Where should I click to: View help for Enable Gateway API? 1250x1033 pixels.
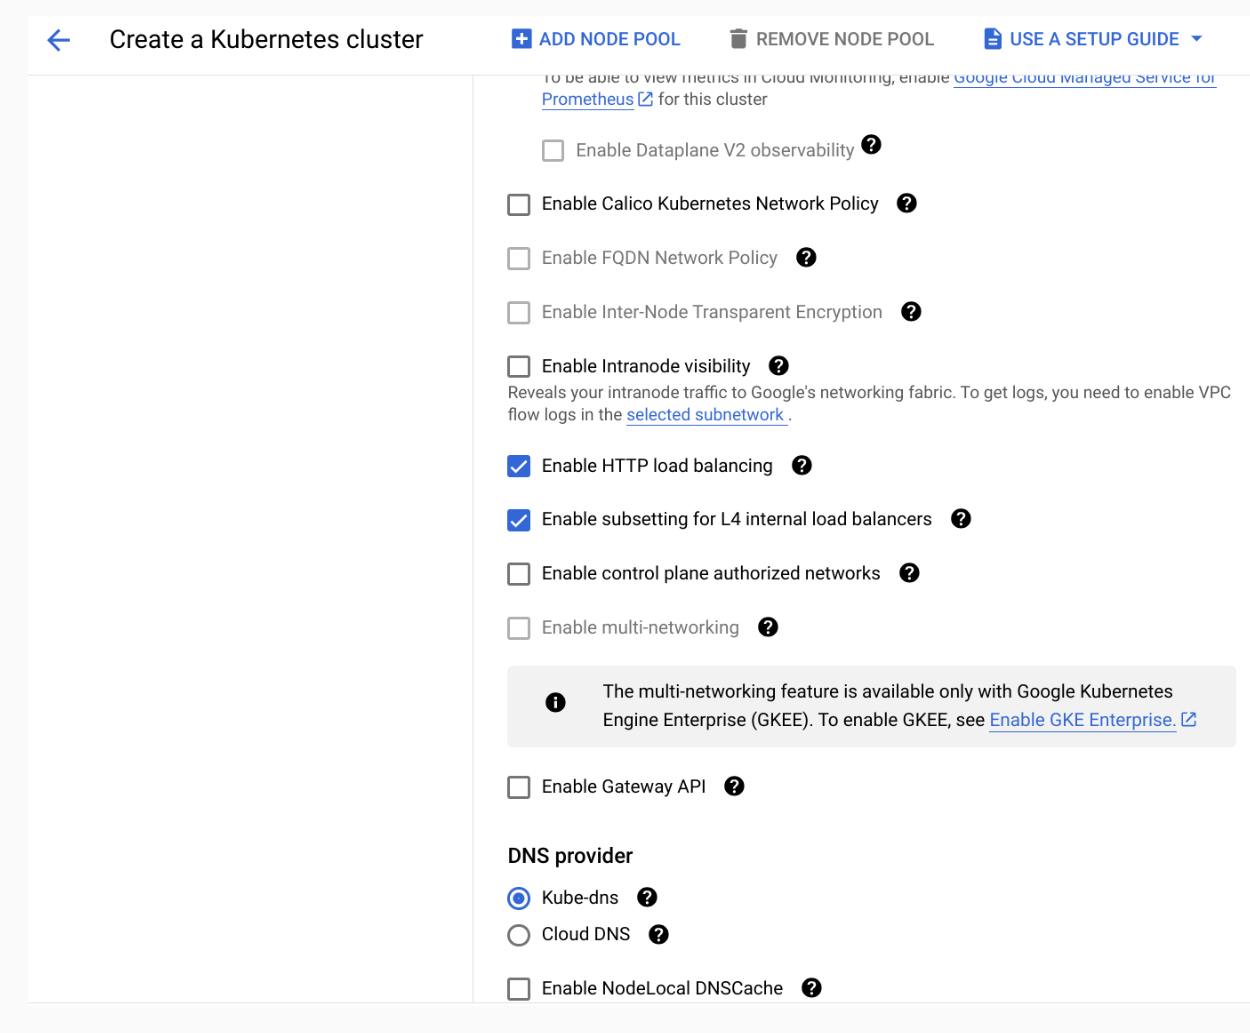734,787
